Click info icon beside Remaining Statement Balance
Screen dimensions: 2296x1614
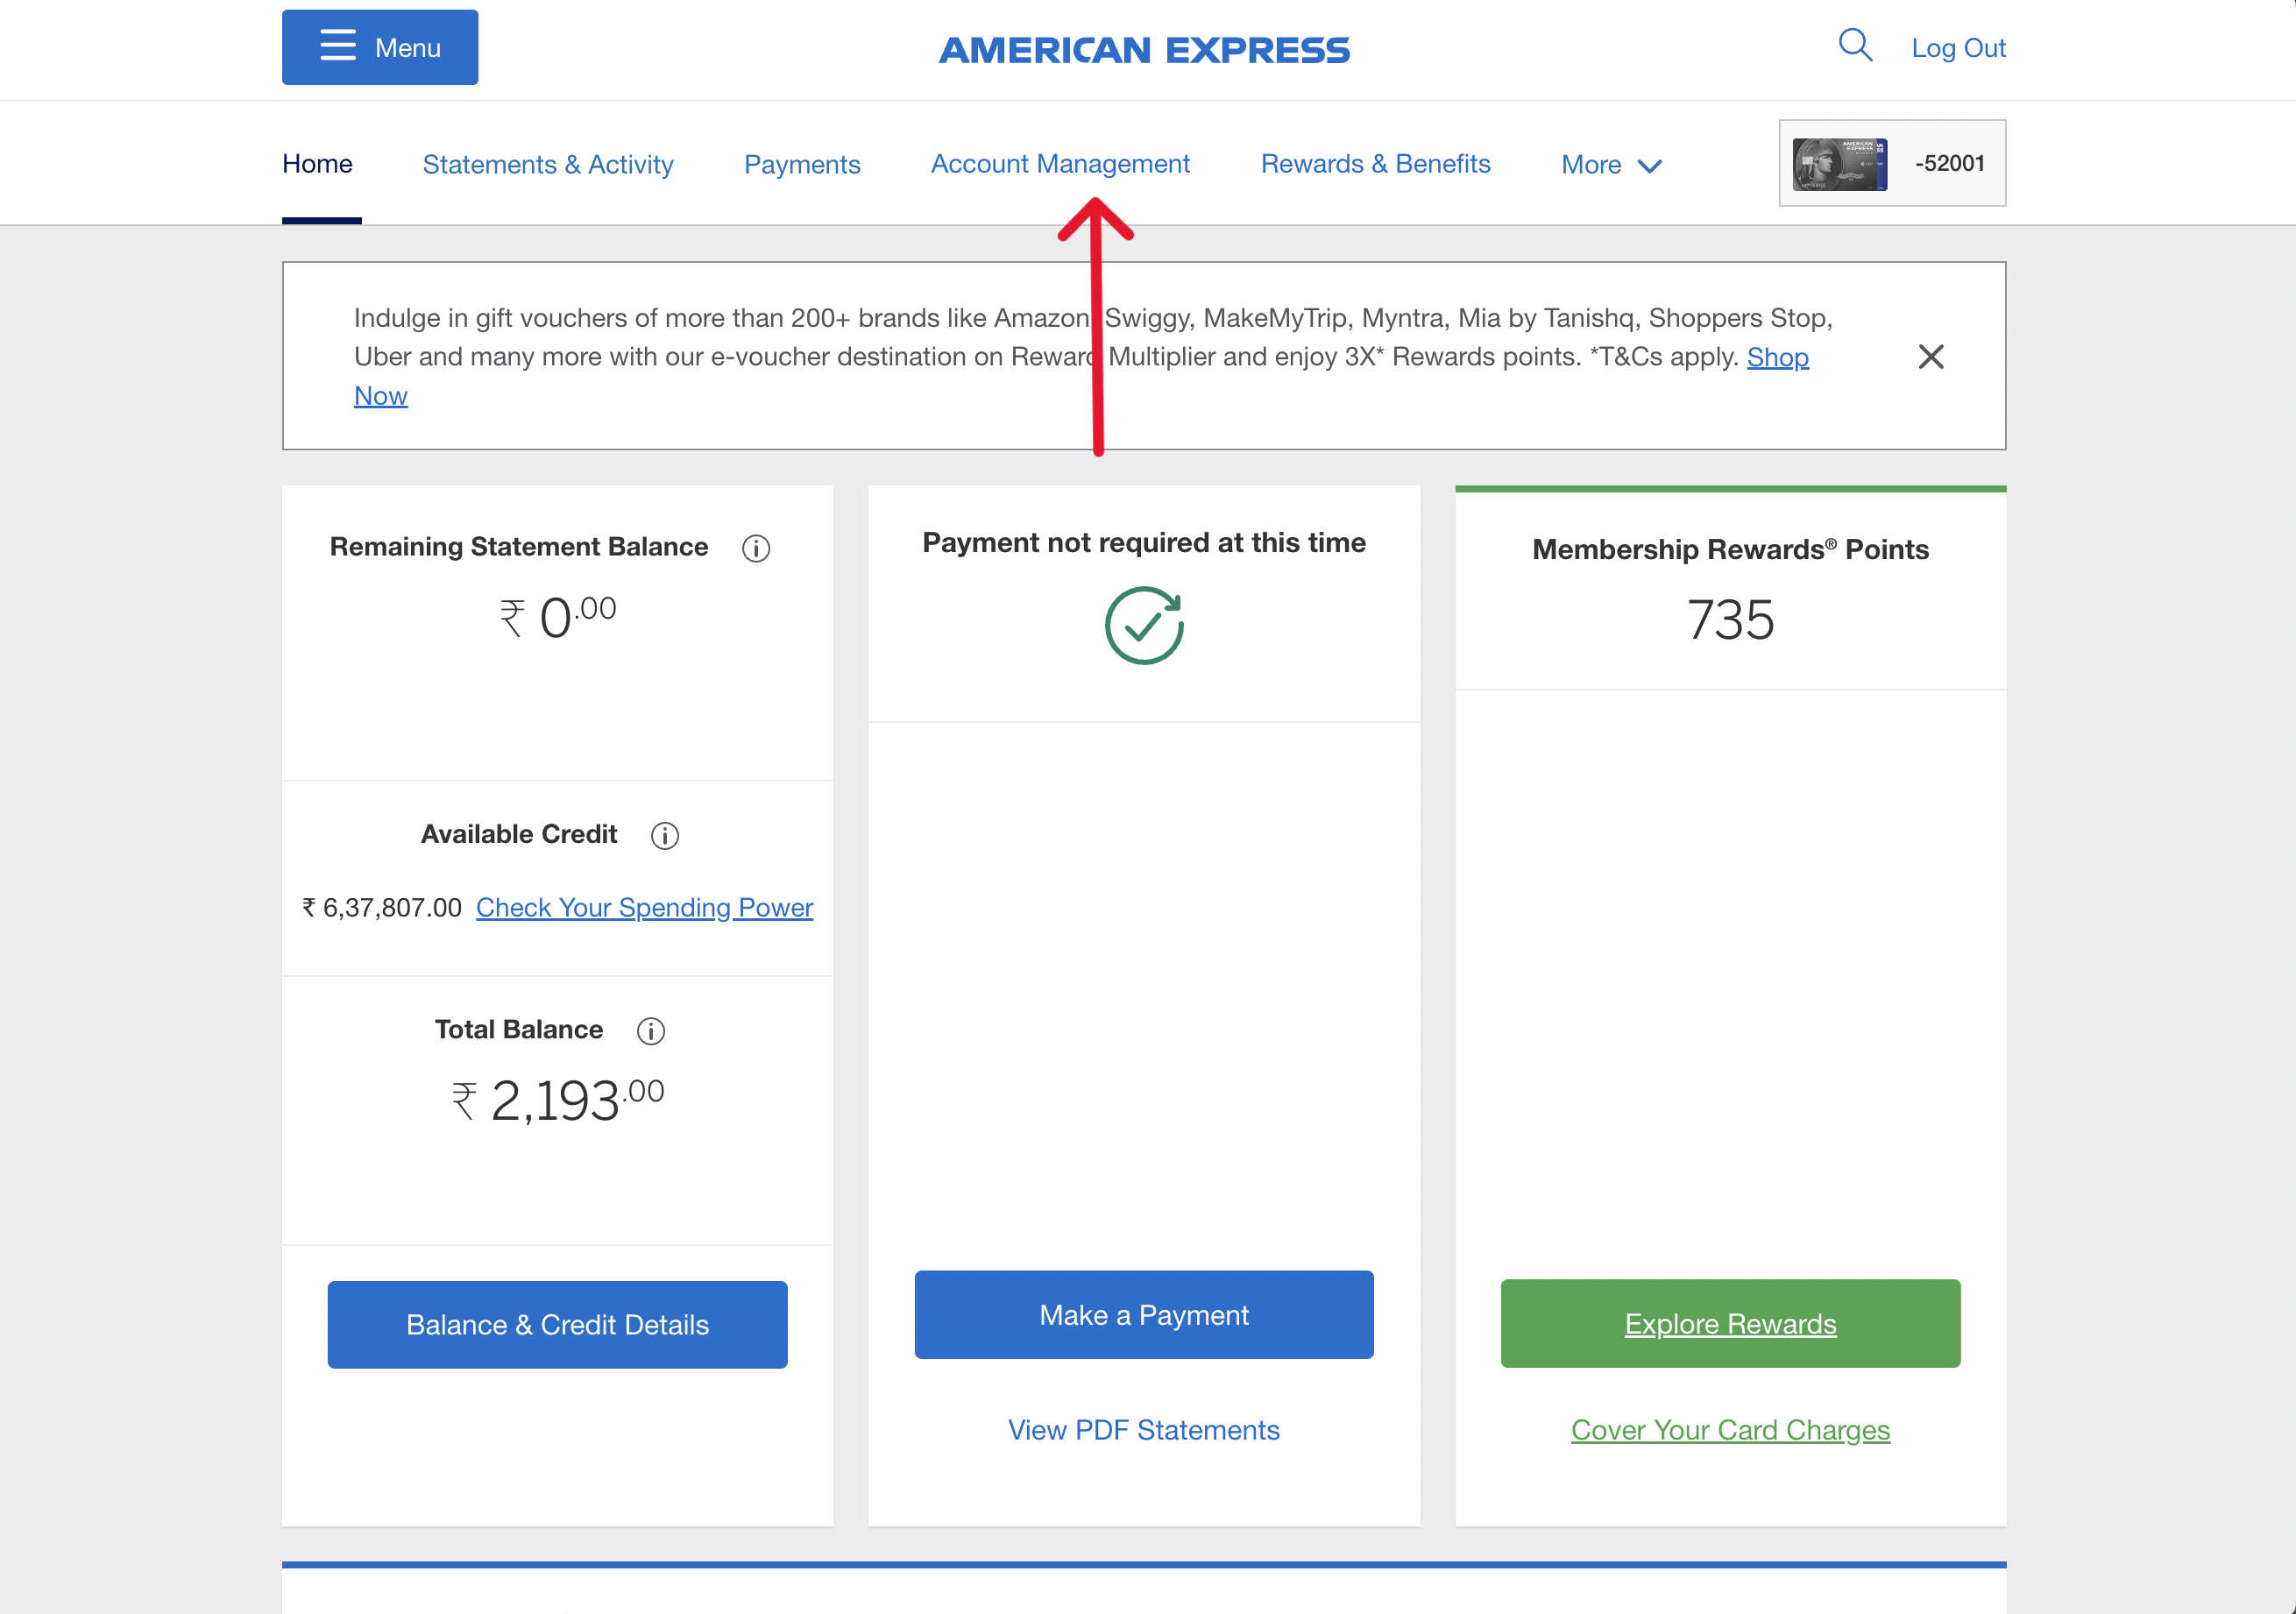[756, 548]
